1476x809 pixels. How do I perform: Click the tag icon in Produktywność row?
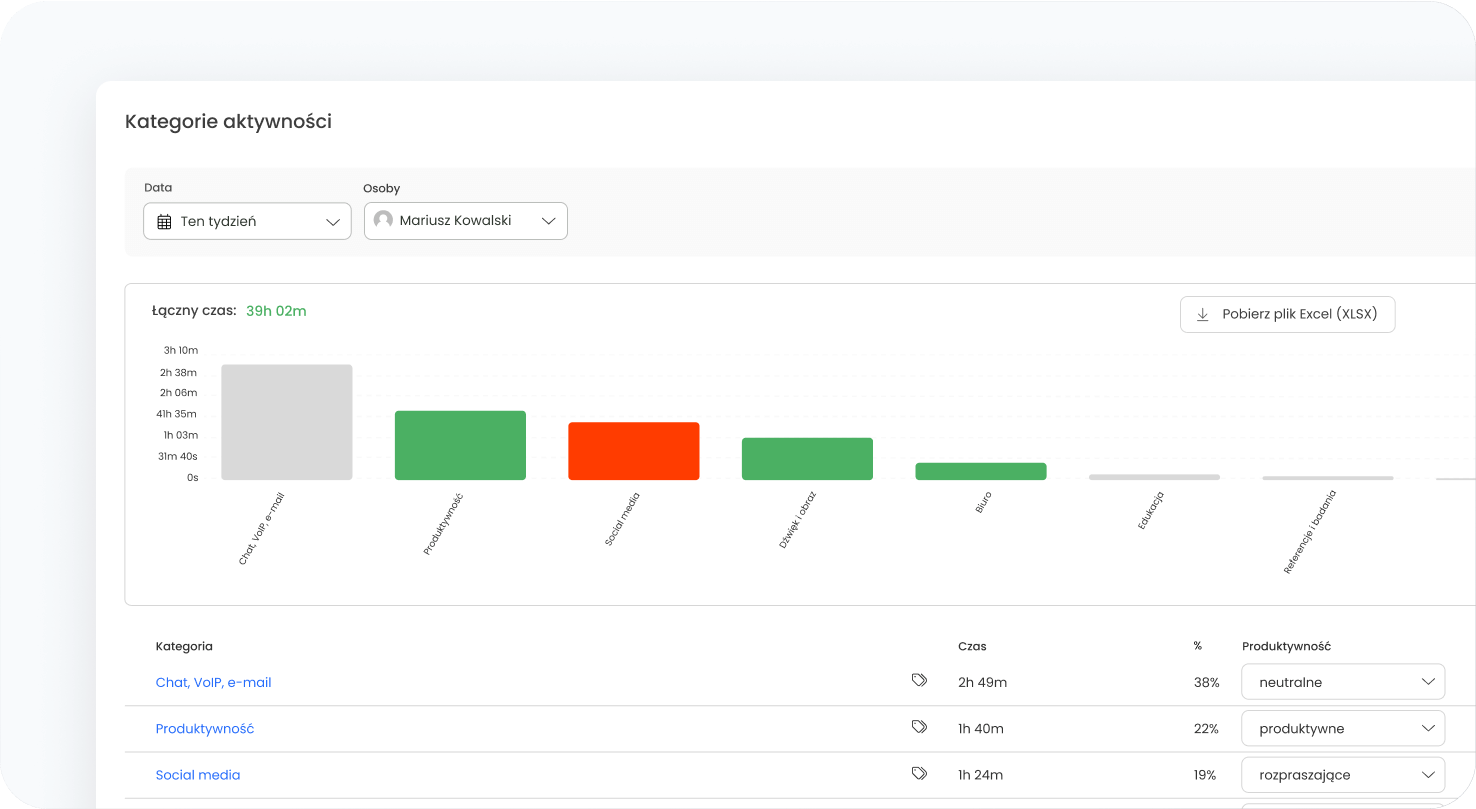[x=919, y=727]
